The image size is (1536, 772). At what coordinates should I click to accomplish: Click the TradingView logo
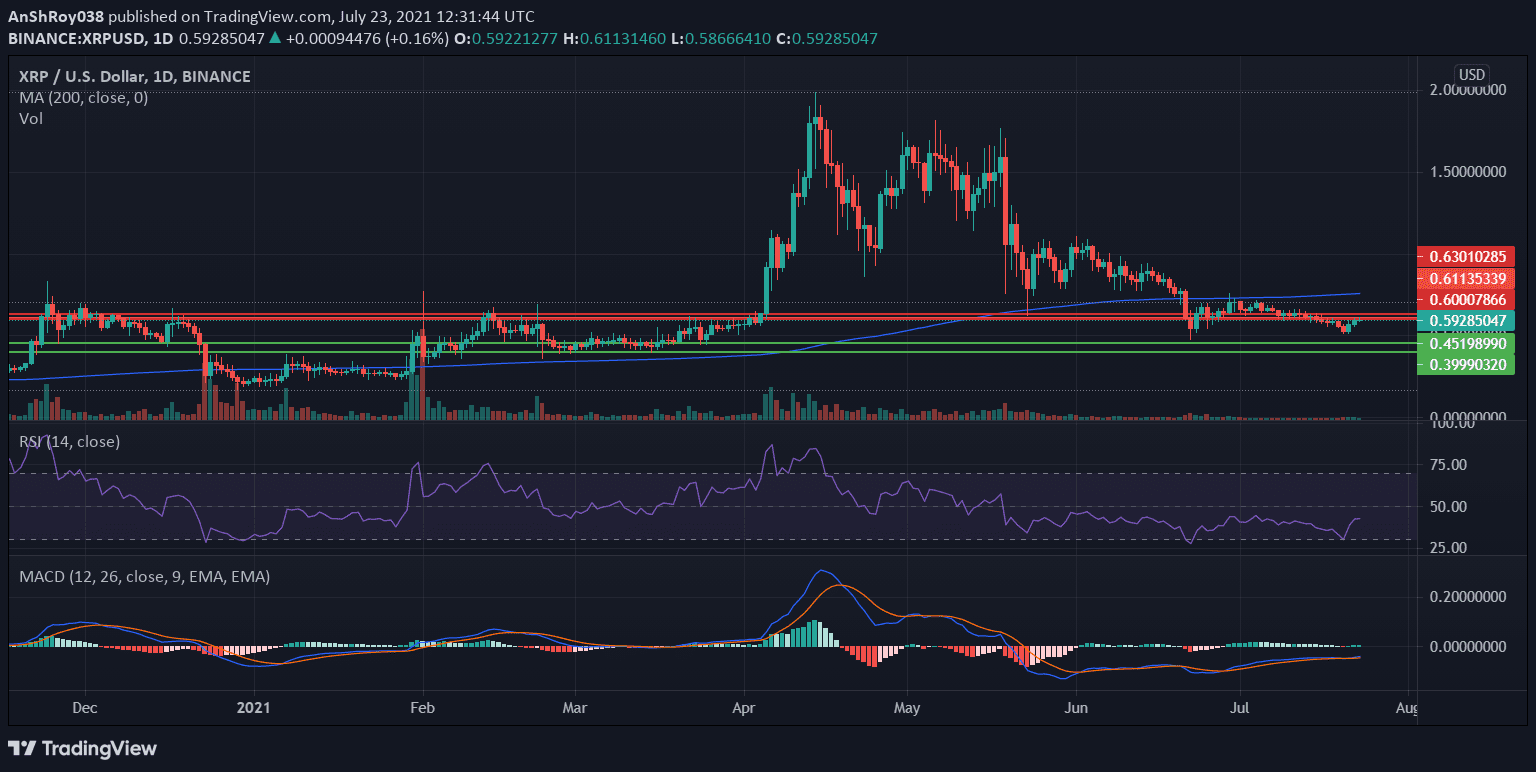(83, 748)
